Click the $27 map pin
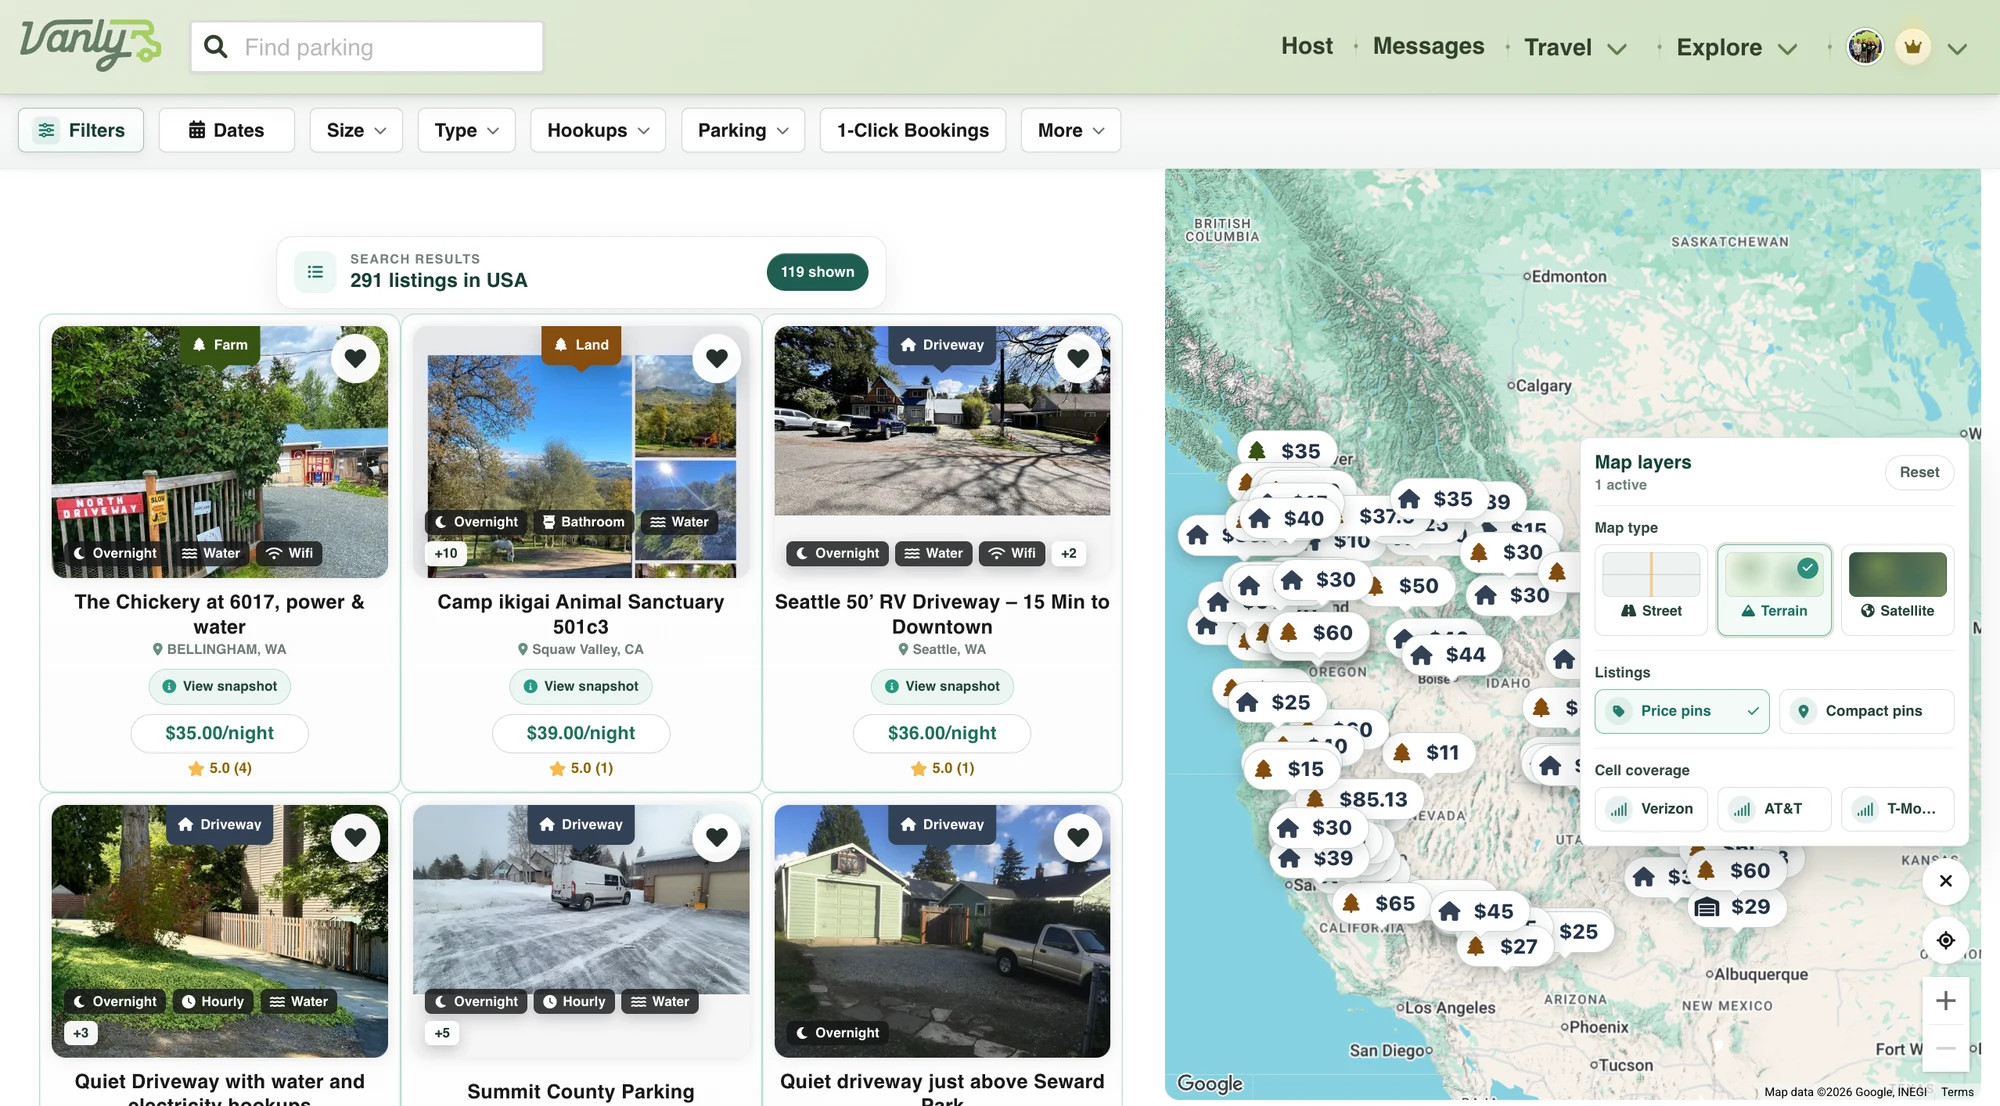 click(1504, 946)
